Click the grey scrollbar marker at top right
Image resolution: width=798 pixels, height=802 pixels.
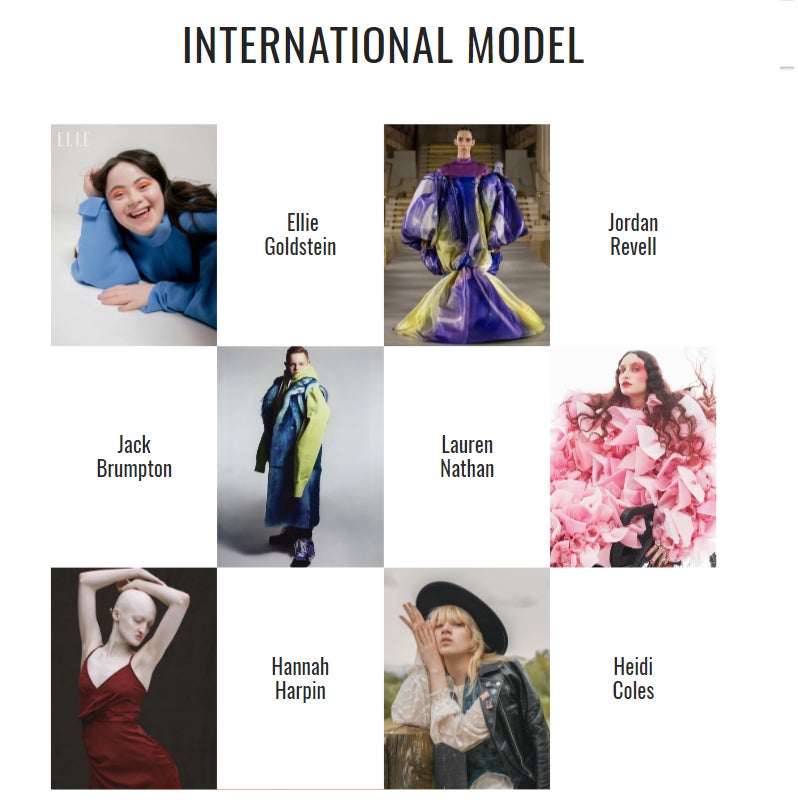pyautogui.click(x=787, y=67)
